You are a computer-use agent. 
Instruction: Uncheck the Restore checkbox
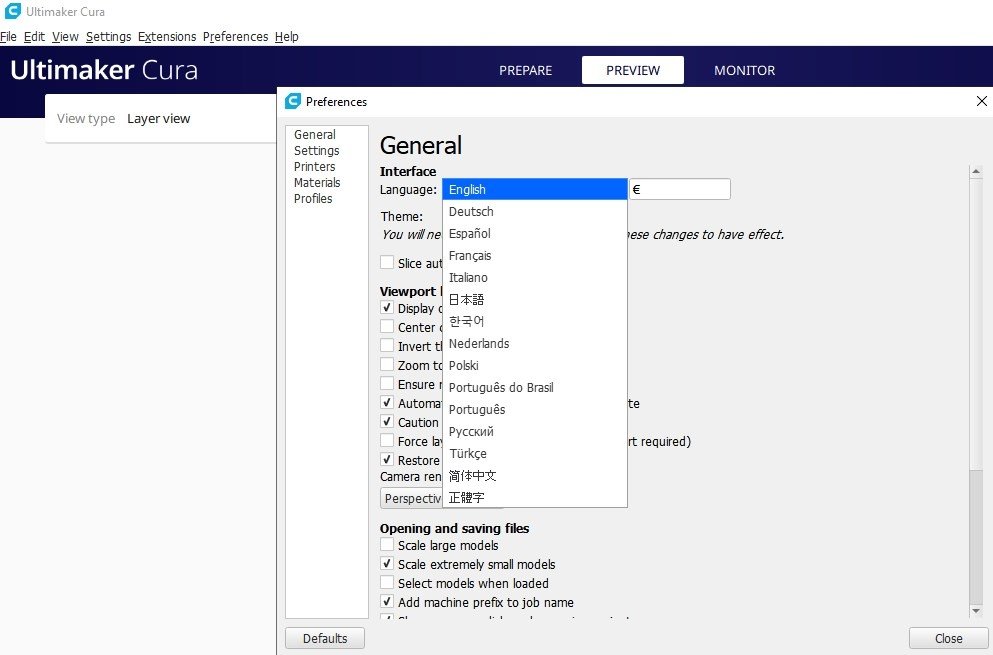[x=387, y=460]
